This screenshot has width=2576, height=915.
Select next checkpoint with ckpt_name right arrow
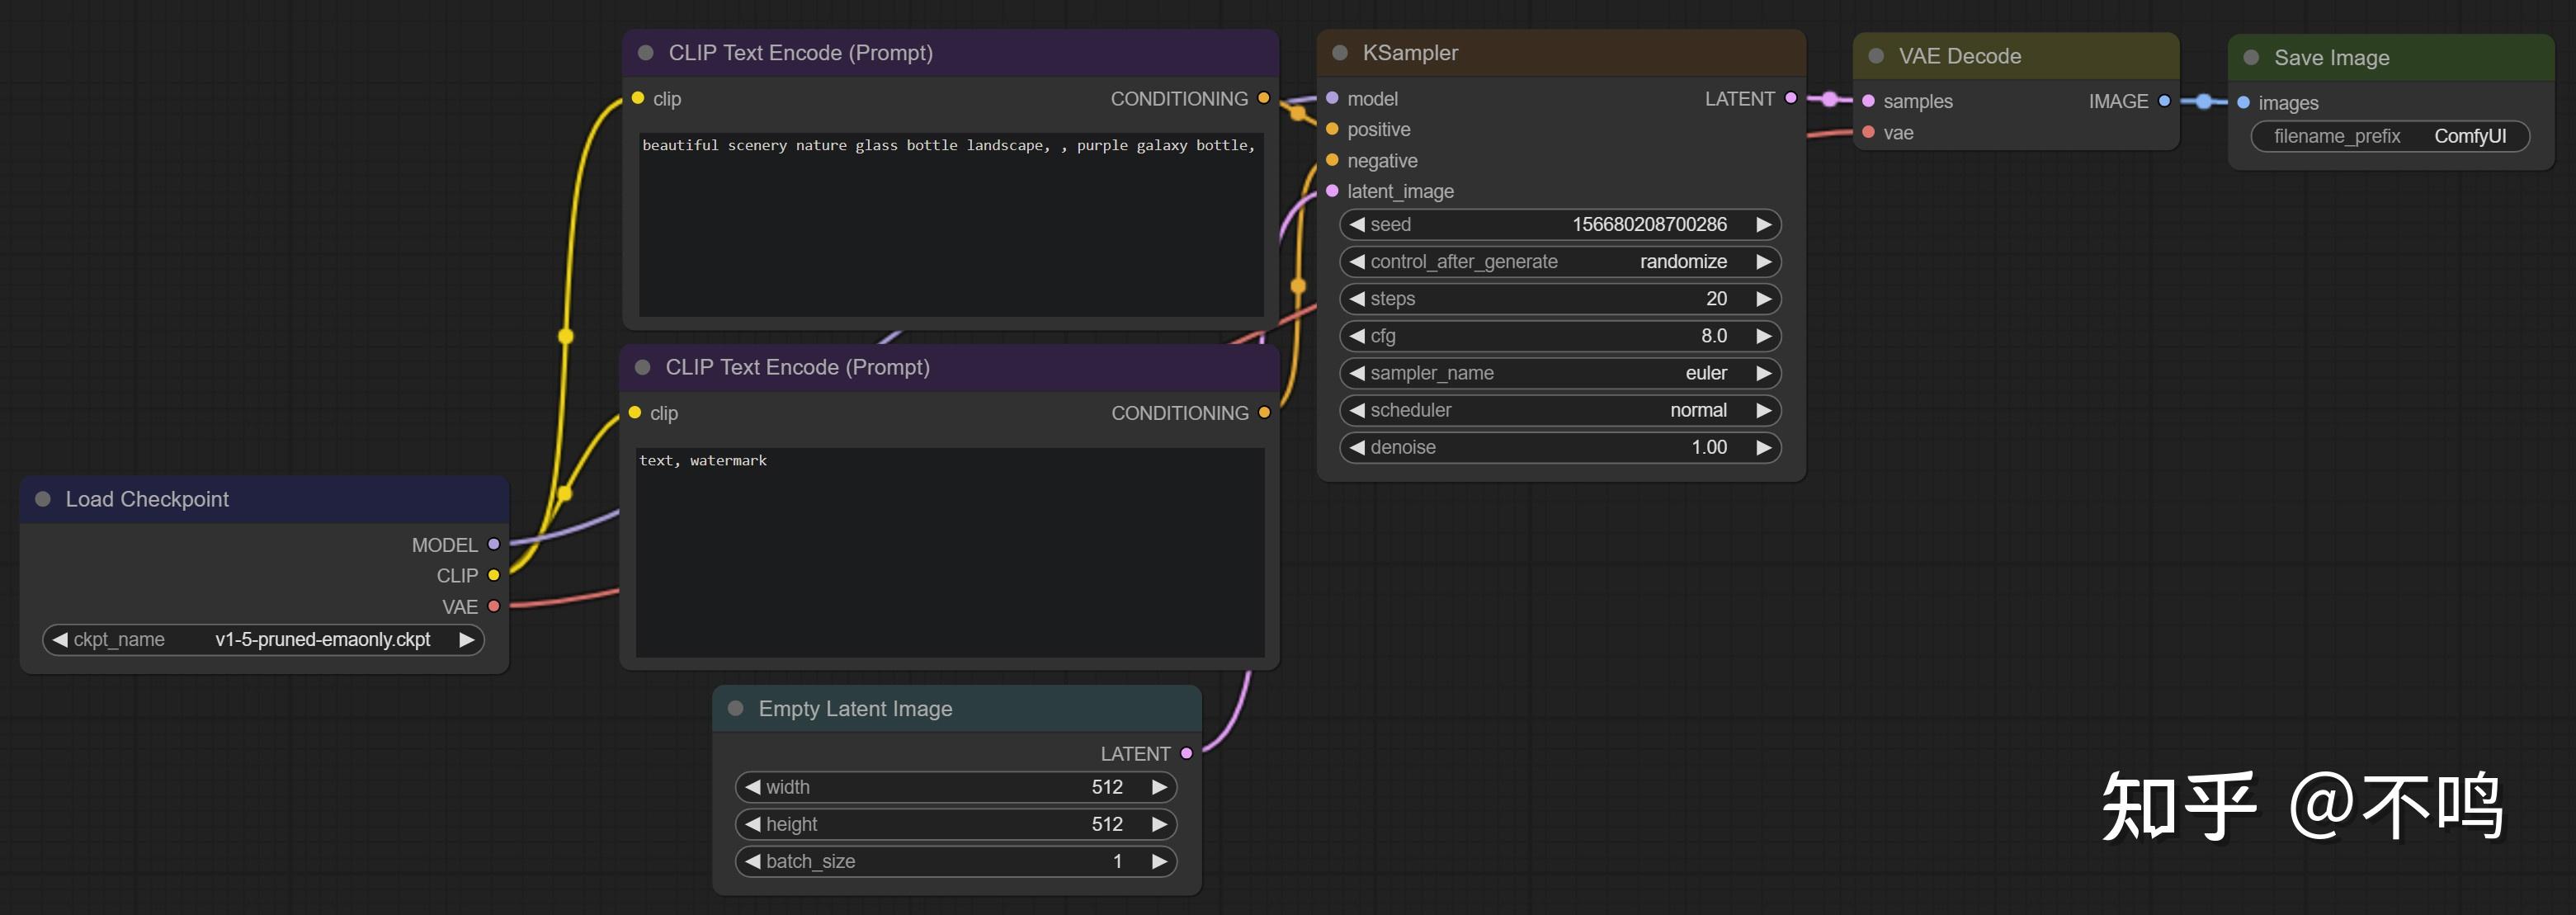tap(466, 640)
